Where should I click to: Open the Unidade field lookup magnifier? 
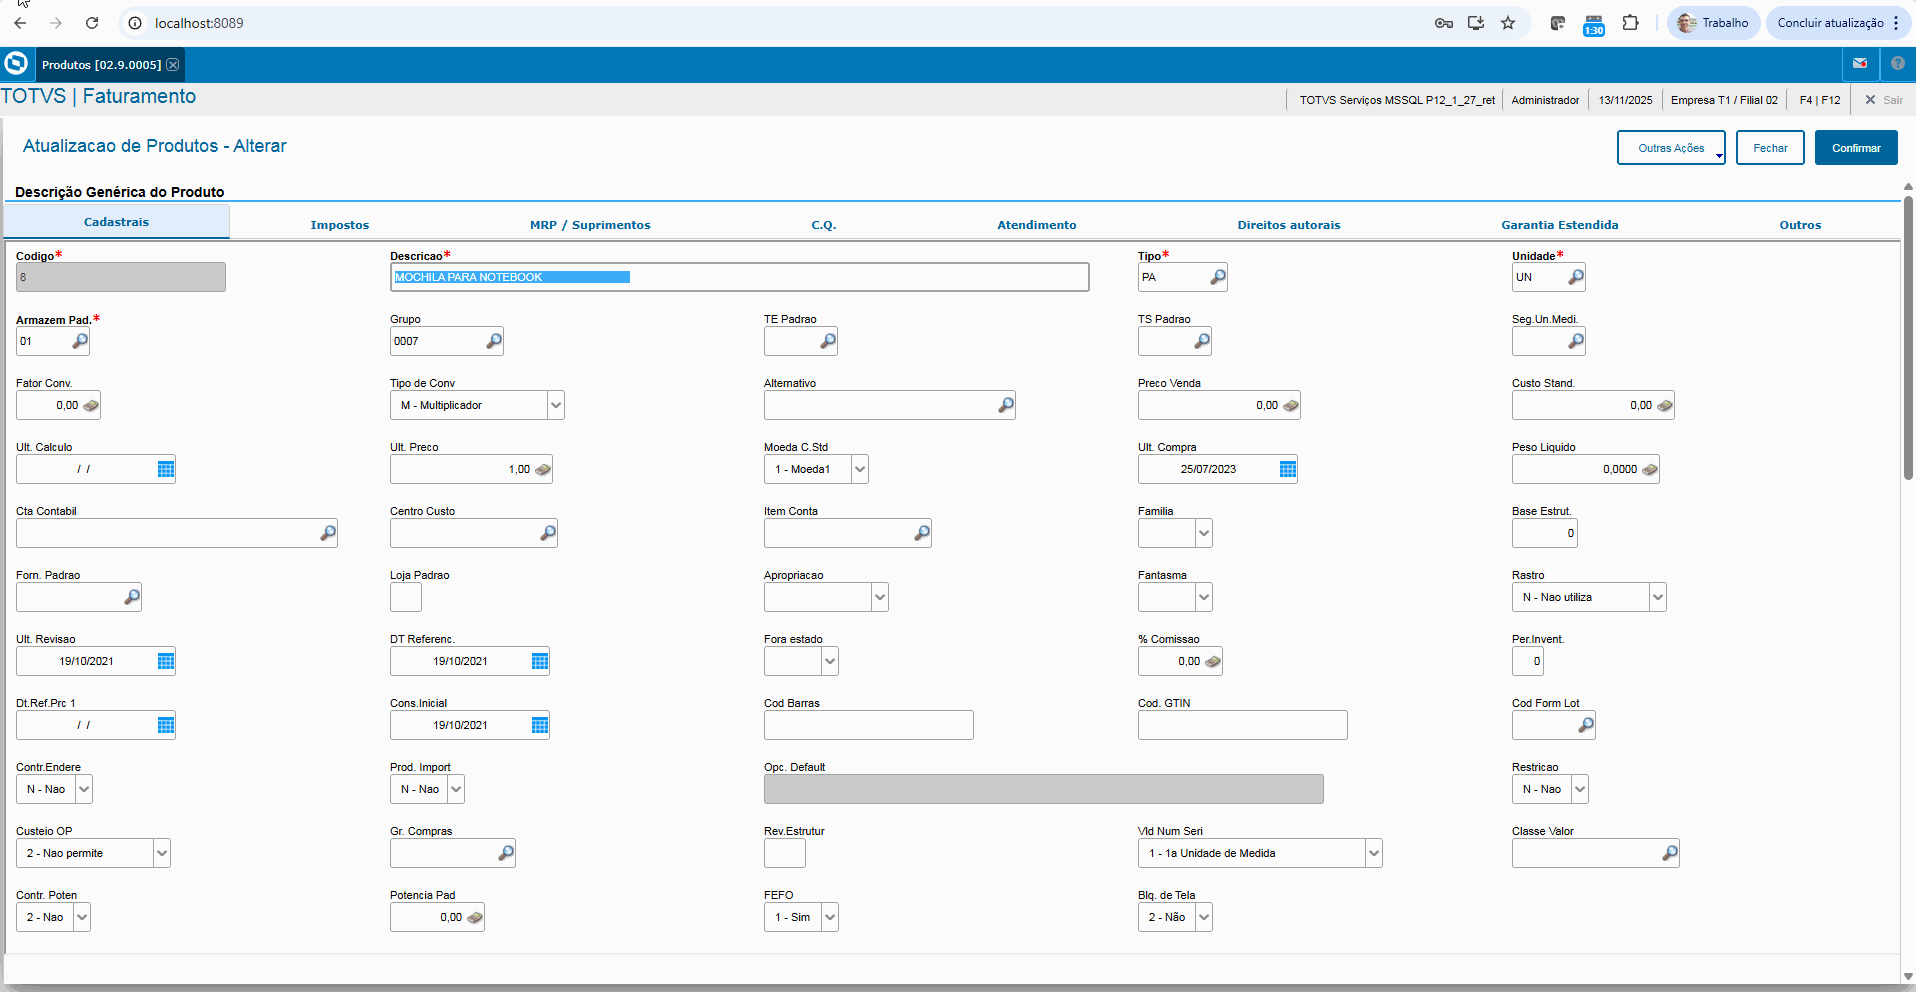(x=1575, y=277)
